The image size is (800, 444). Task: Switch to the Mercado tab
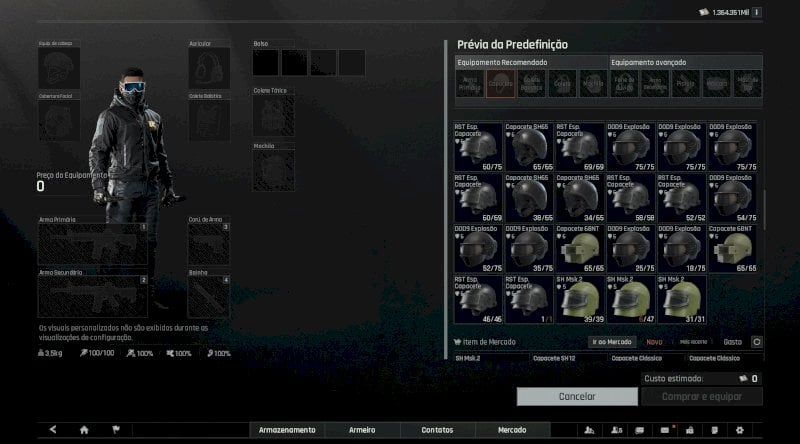[x=512, y=430]
